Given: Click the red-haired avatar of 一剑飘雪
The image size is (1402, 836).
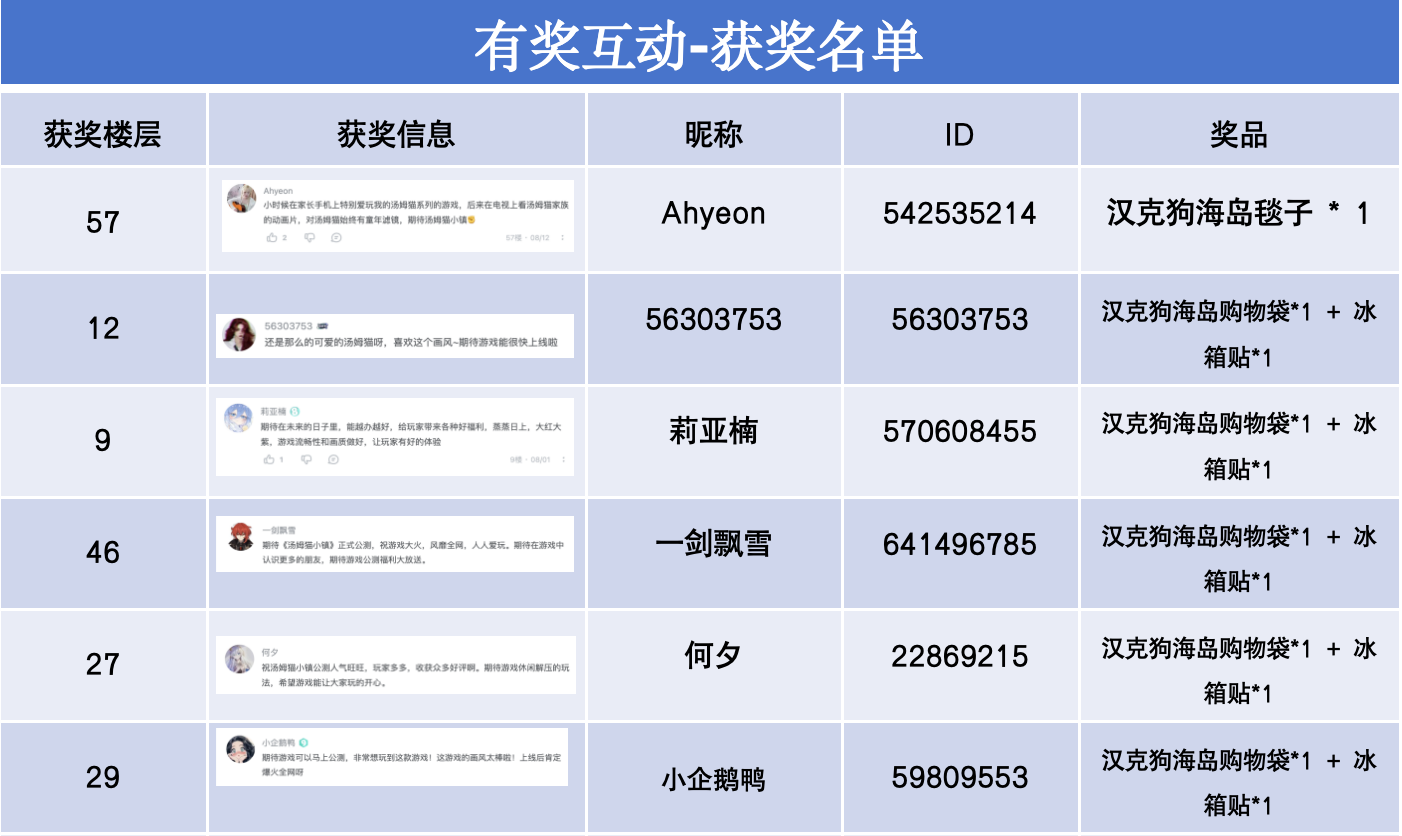Looking at the screenshot, I should [x=240, y=537].
